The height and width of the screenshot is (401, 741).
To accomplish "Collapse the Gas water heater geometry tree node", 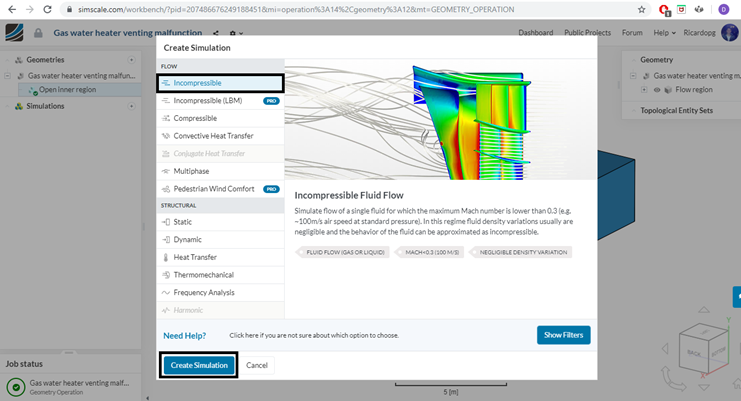I will point(8,76).
